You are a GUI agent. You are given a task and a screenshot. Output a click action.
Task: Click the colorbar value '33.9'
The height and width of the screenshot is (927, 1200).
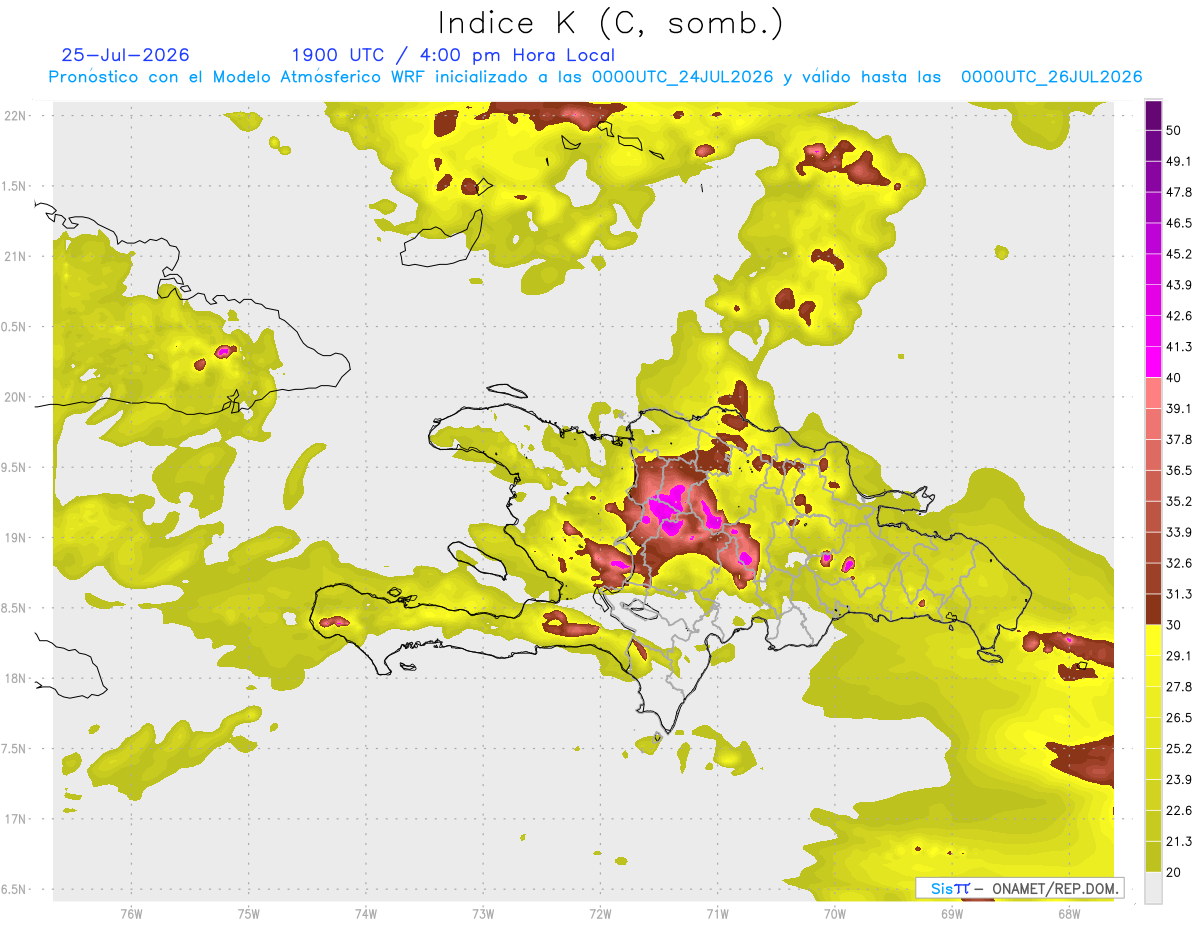click(x=1179, y=531)
